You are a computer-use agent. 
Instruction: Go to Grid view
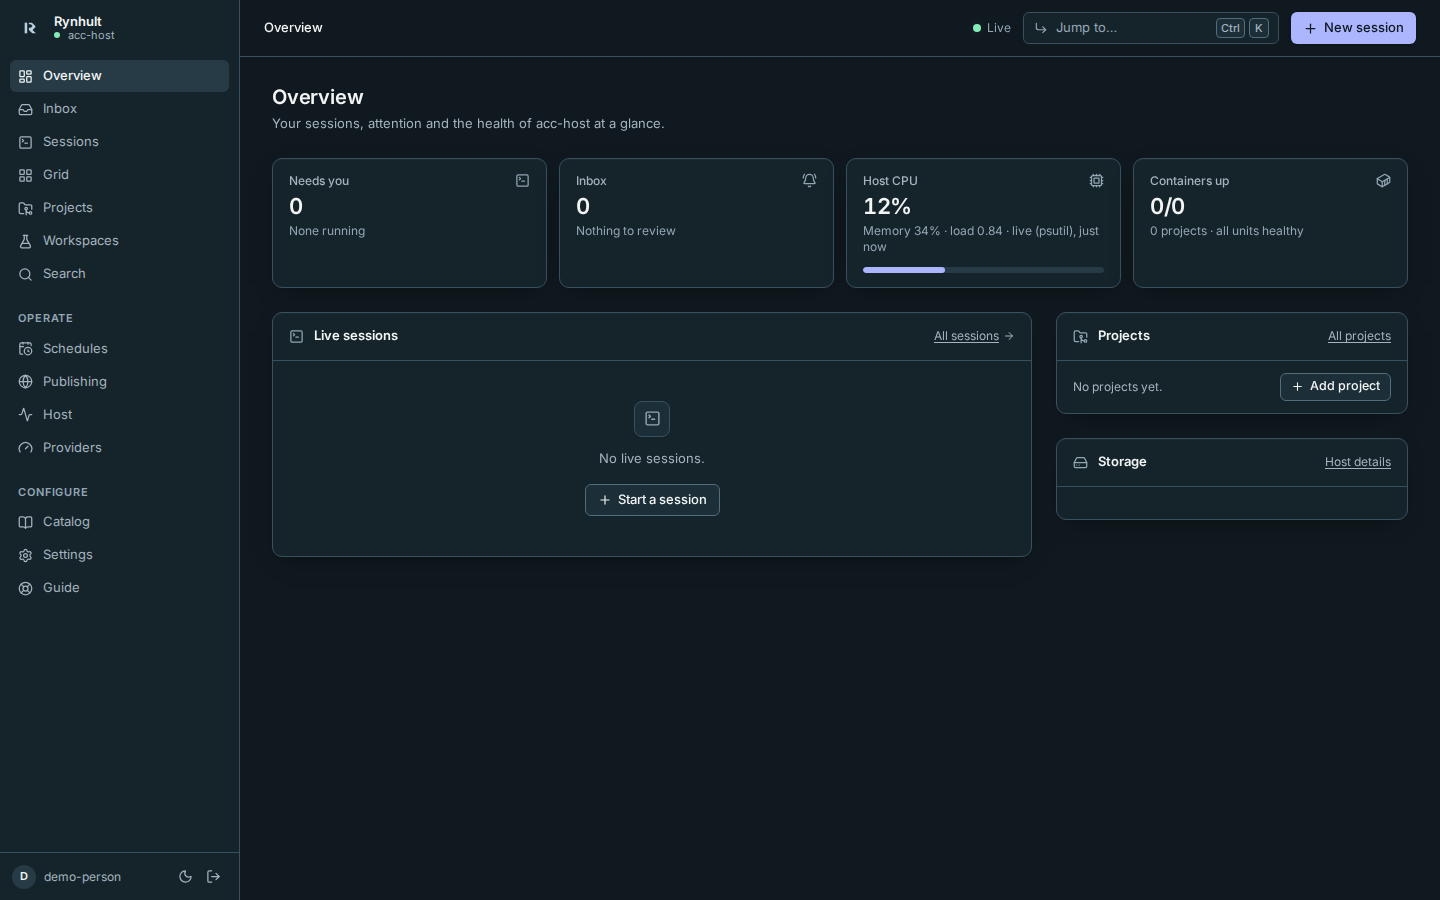click(119, 175)
